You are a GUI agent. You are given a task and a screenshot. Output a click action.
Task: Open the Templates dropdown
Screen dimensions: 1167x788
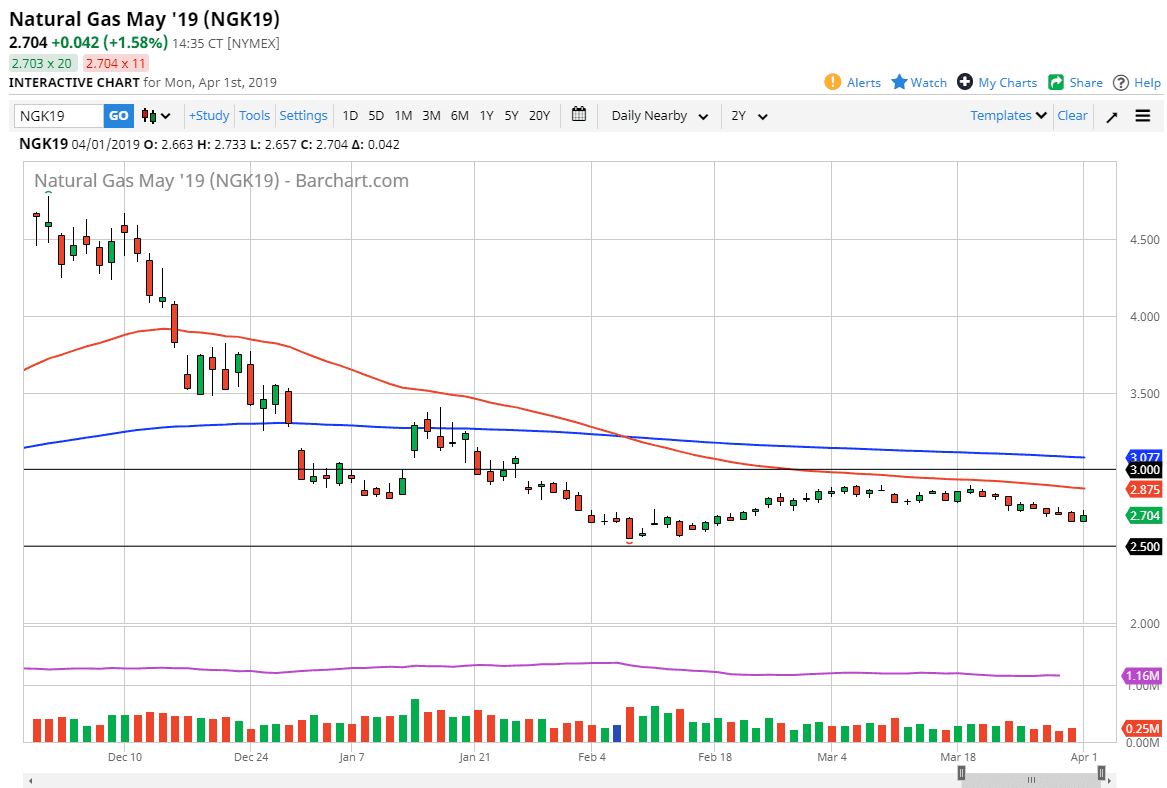point(1008,116)
